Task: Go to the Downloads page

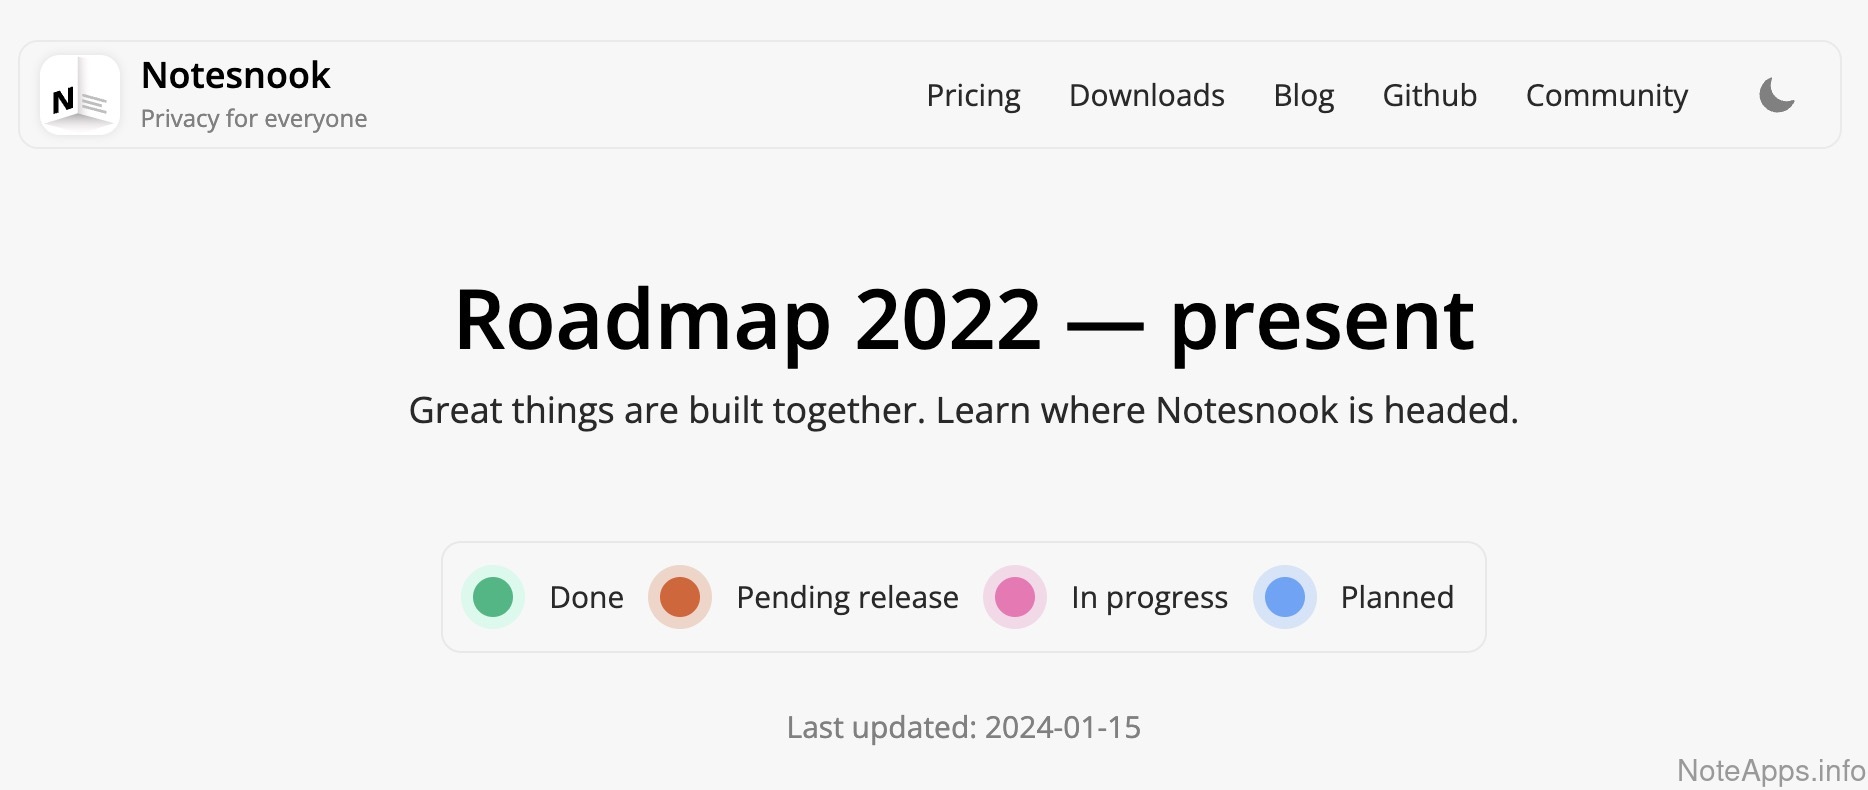Action: (1146, 95)
